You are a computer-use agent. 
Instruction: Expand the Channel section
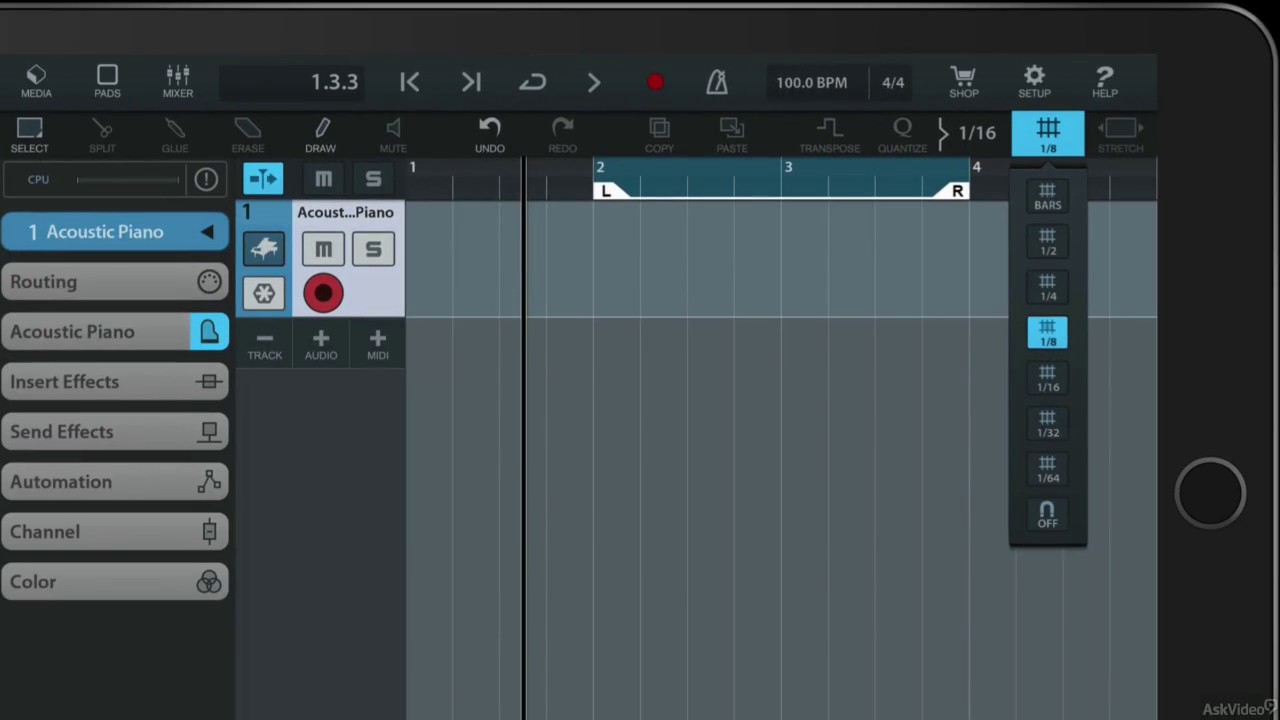tap(115, 532)
